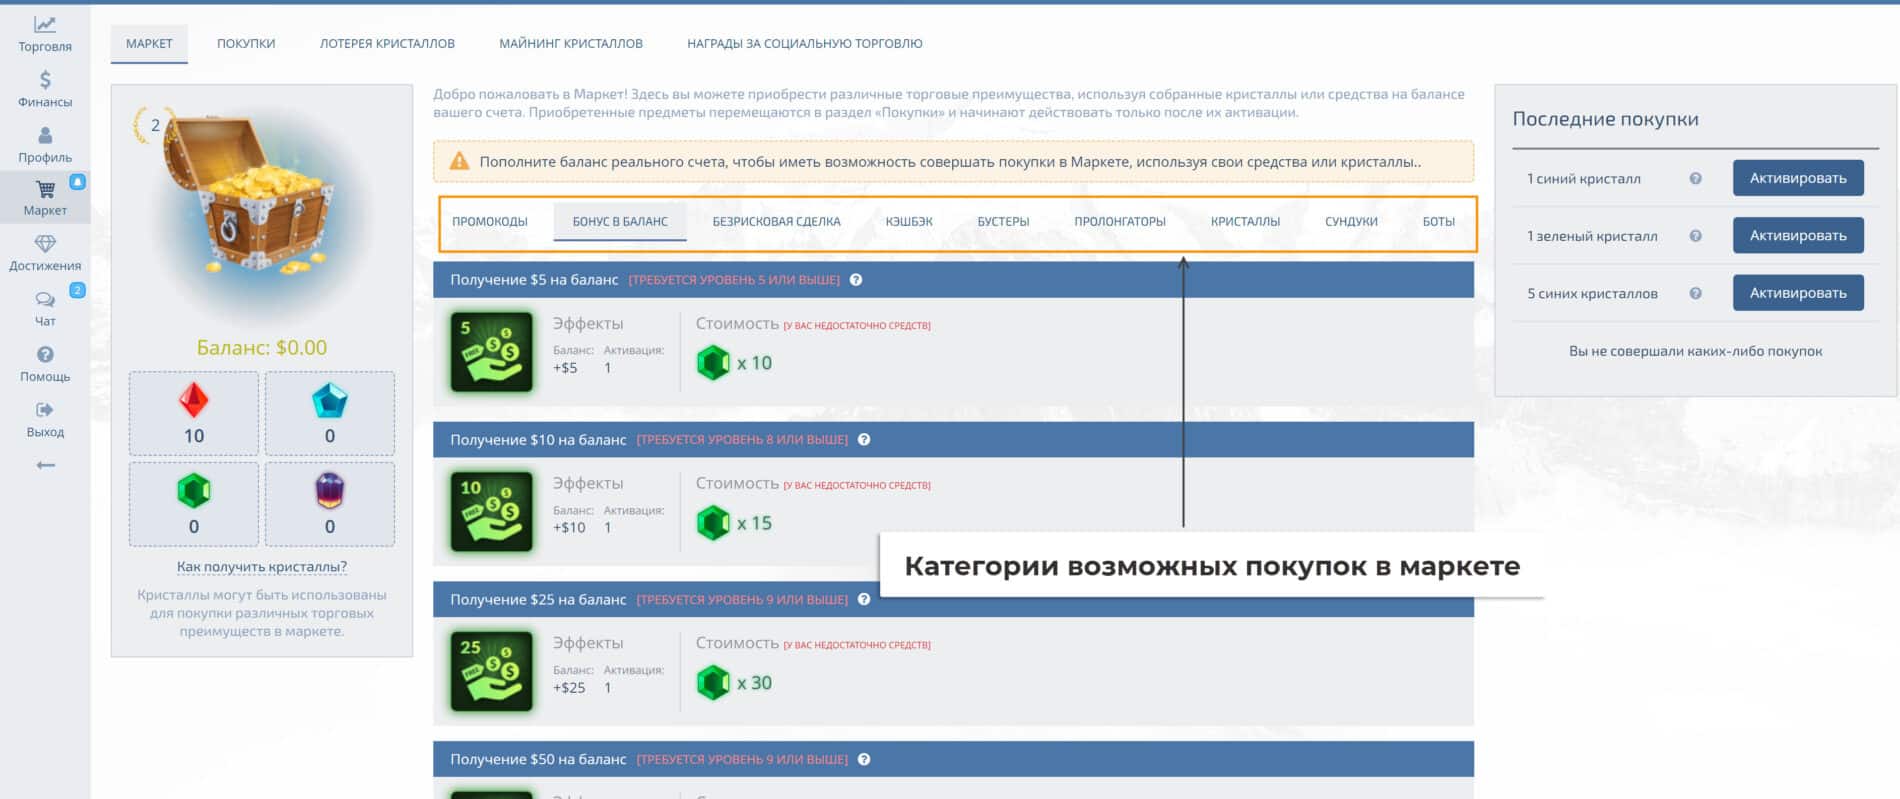Open the Лотерея кристаллов tab
The height and width of the screenshot is (799, 1900).
[x=387, y=44]
